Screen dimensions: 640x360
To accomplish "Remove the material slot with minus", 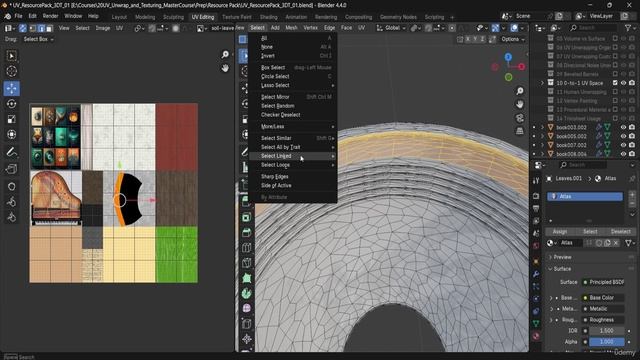I will [632, 203].
